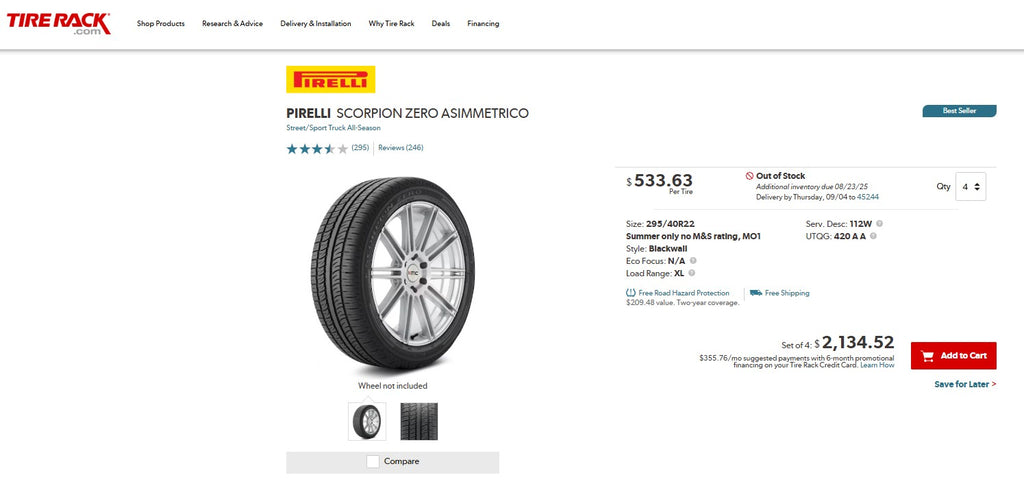This screenshot has height=486, width=1024.
Task: Click the Add to Cart button
Action: point(953,355)
